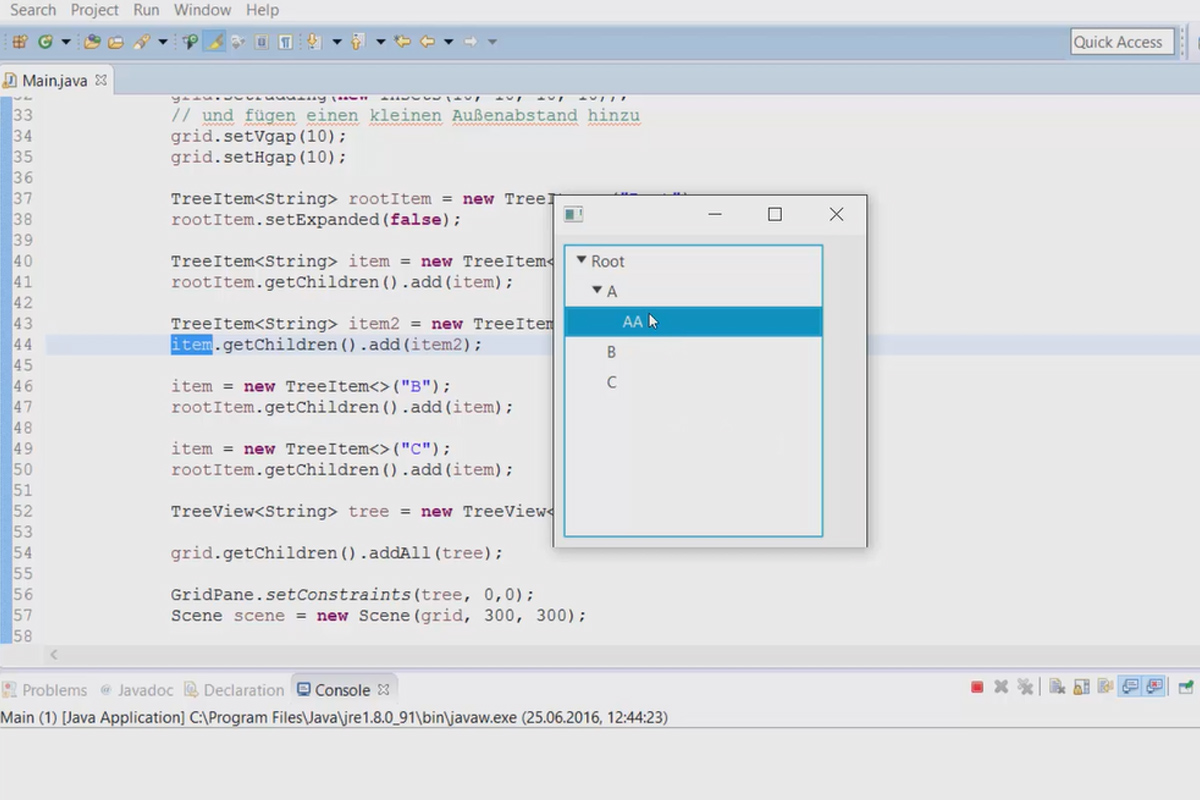
Task: Open the back navigation history dropdown
Action: pyautogui.click(x=446, y=41)
